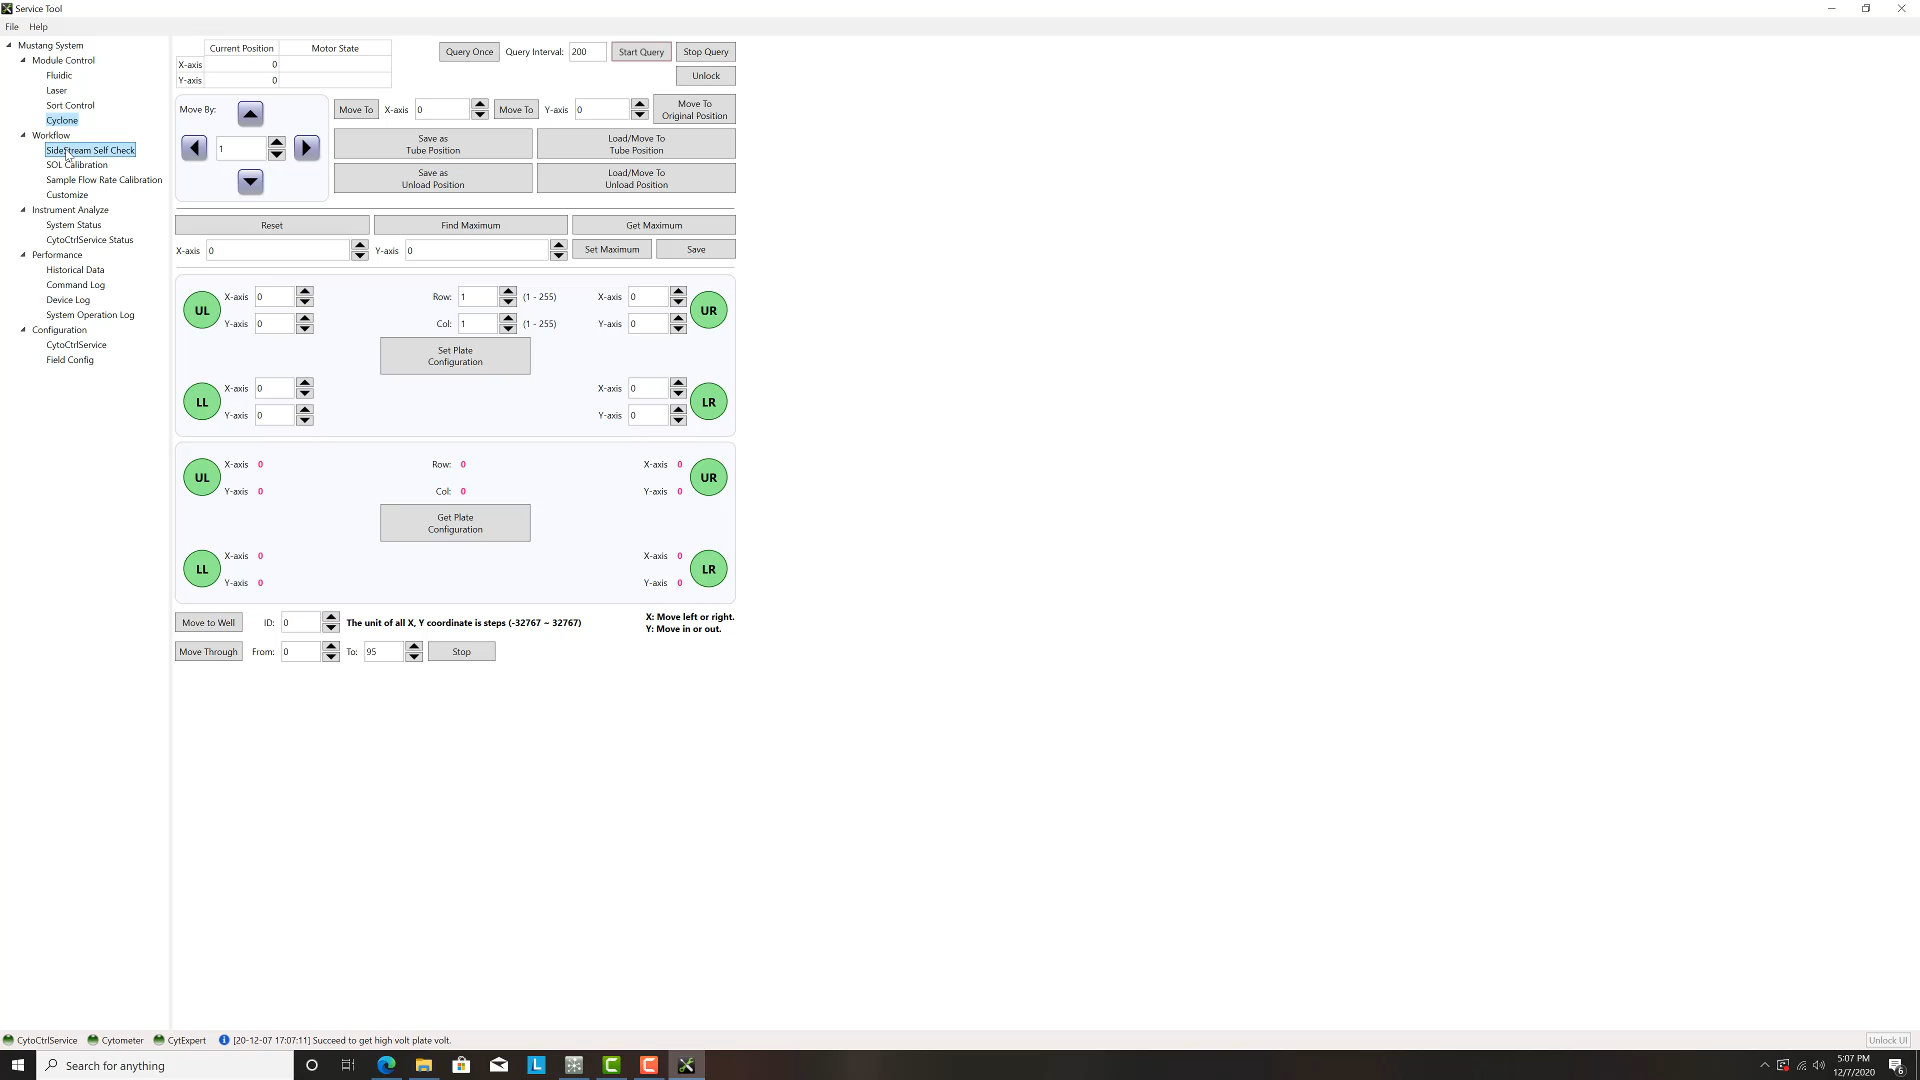Click the move left arrow navigation icon

[x=194, y=148]
